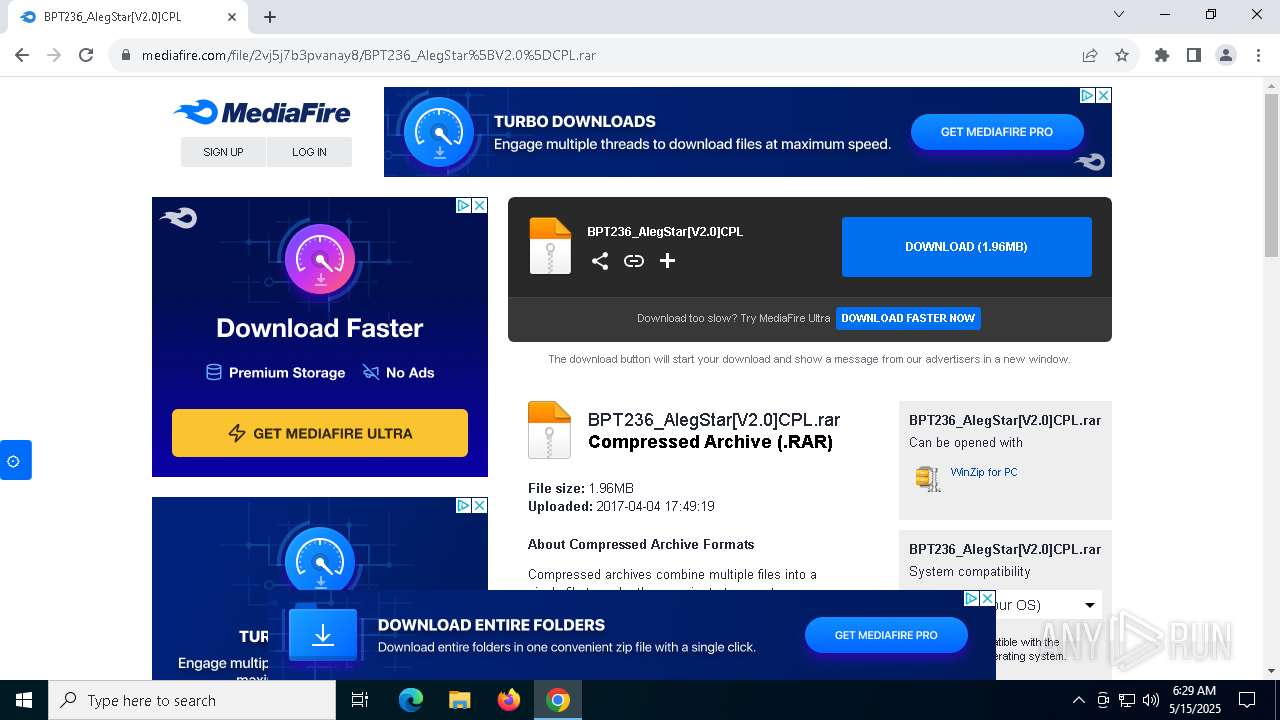
Task: Open the volume control in system tray
Action: point(1151,700)
